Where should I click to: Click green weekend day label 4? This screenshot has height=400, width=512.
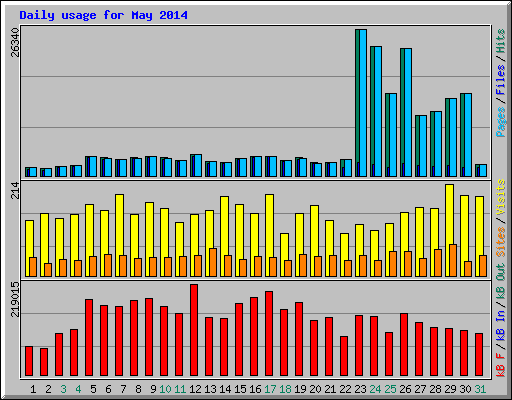78,389
